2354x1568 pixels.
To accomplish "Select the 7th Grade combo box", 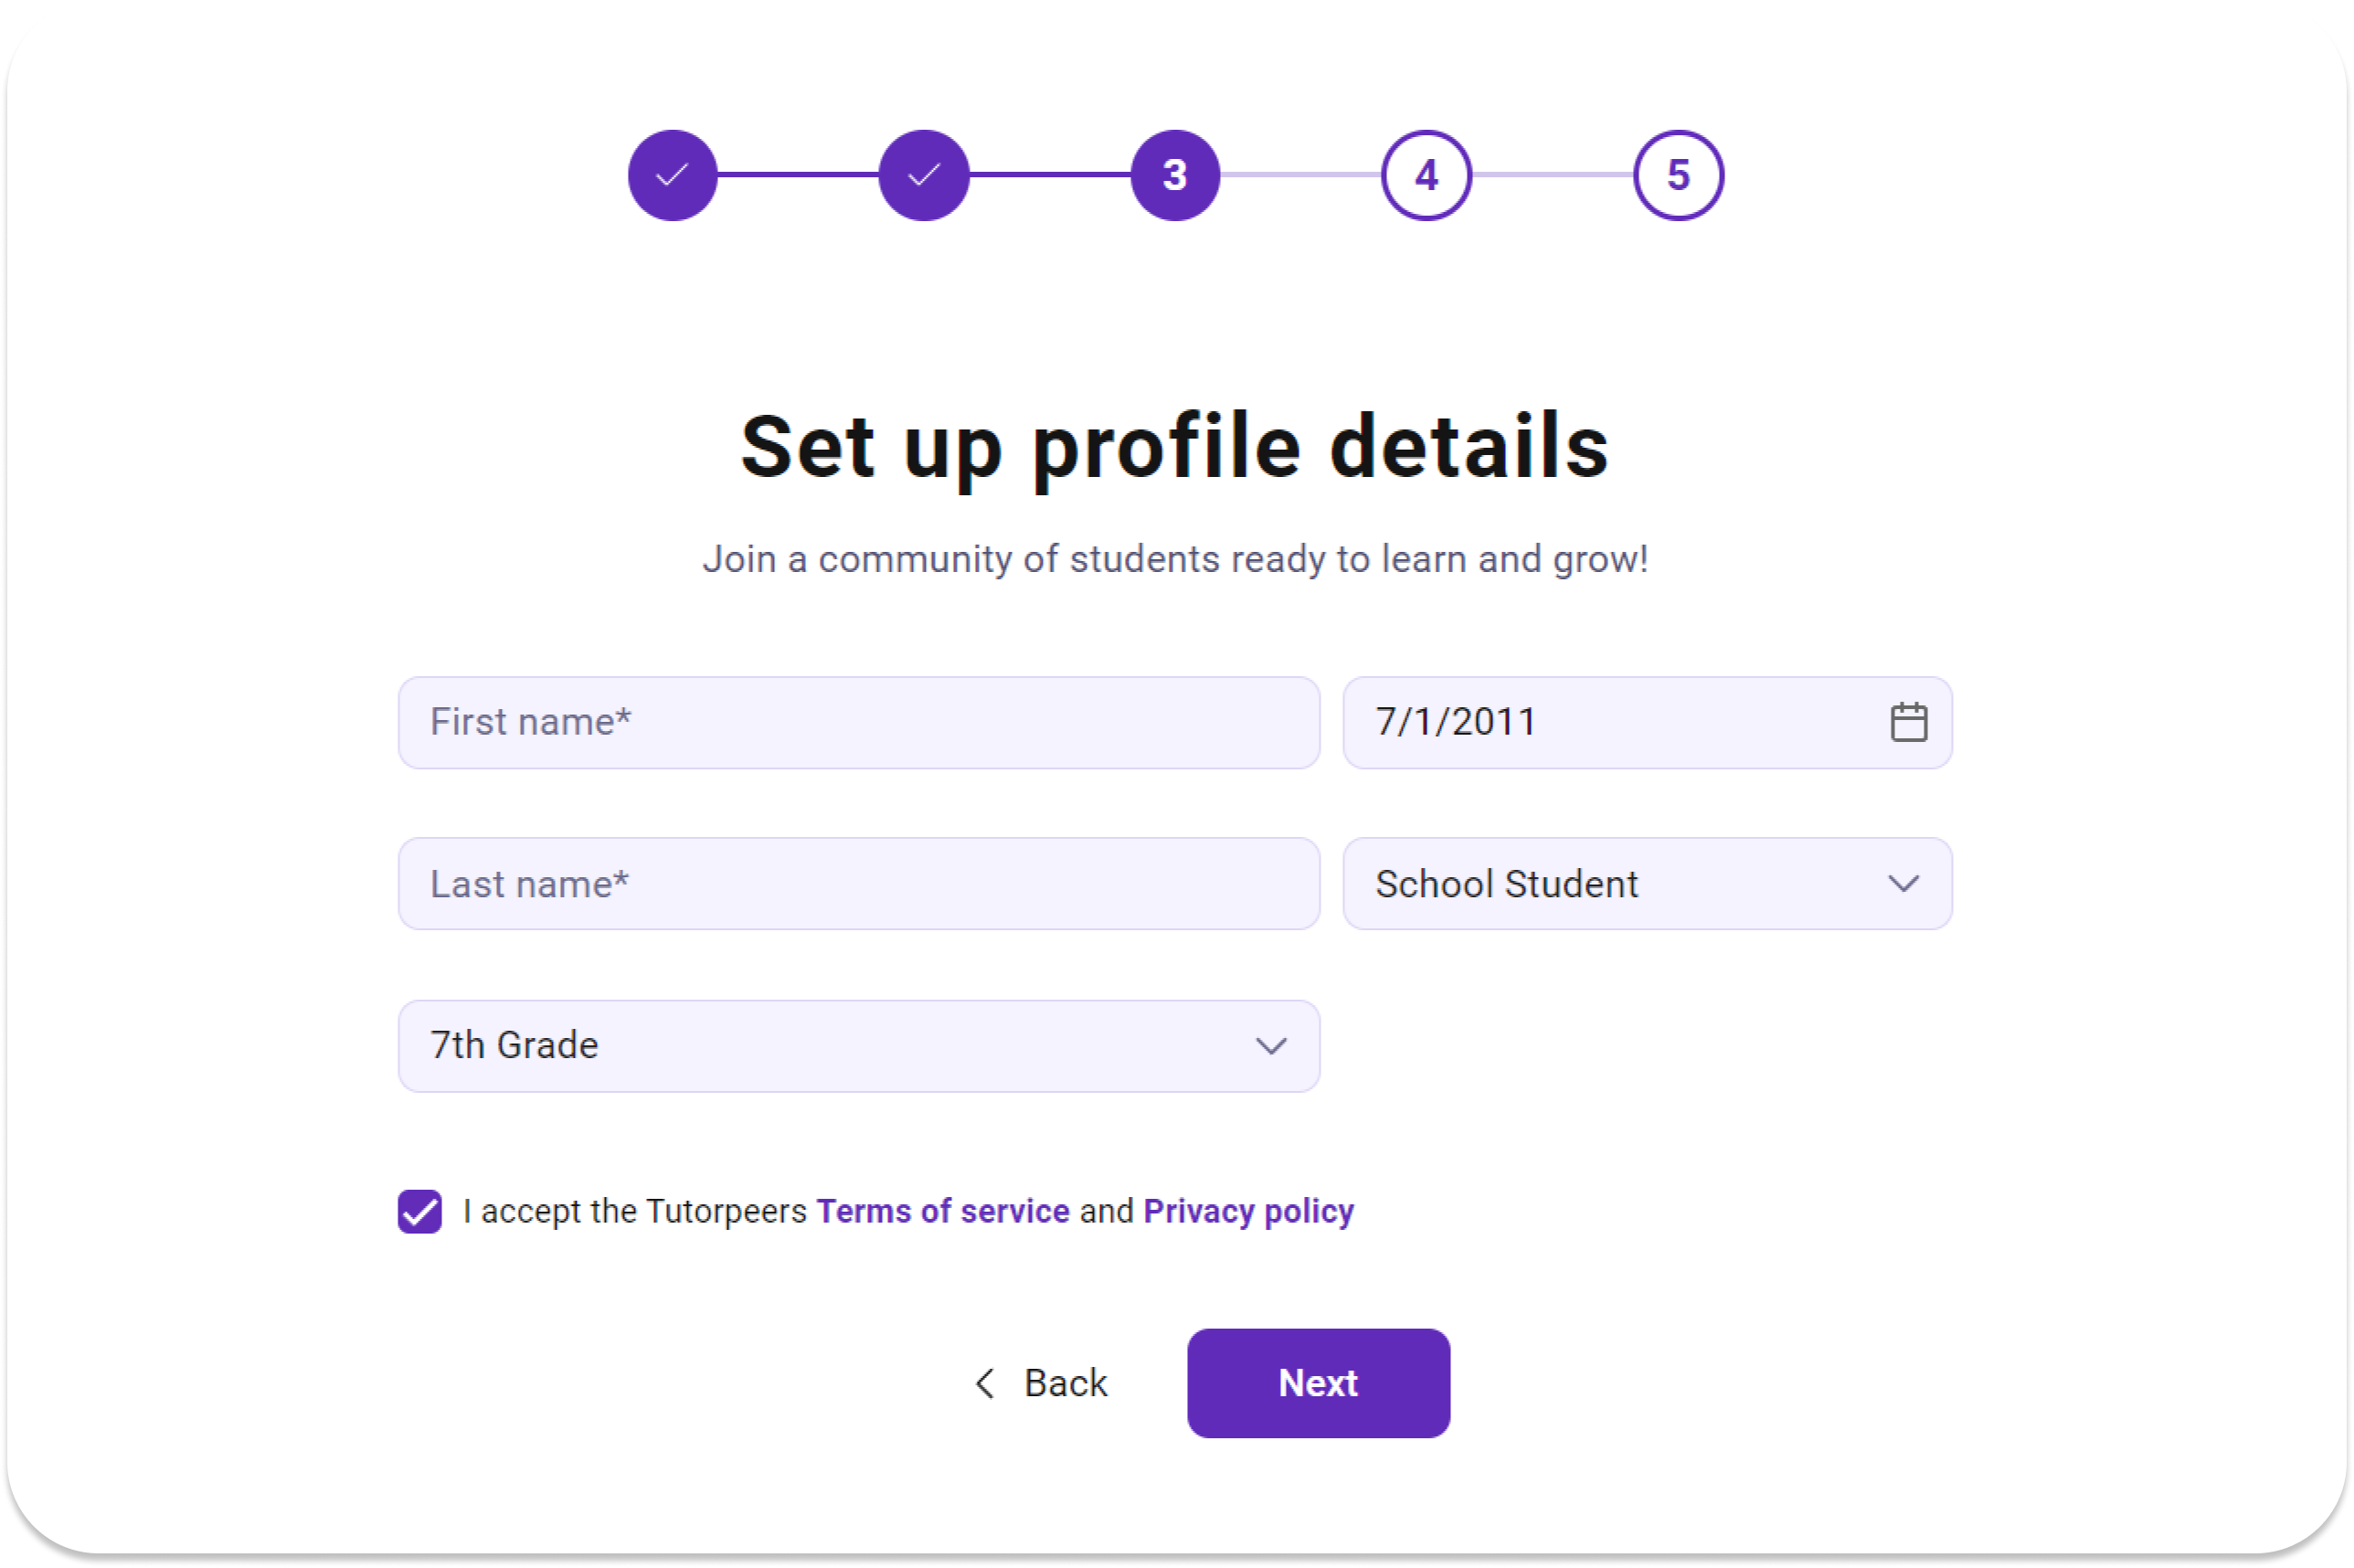I will (859, 1046).
